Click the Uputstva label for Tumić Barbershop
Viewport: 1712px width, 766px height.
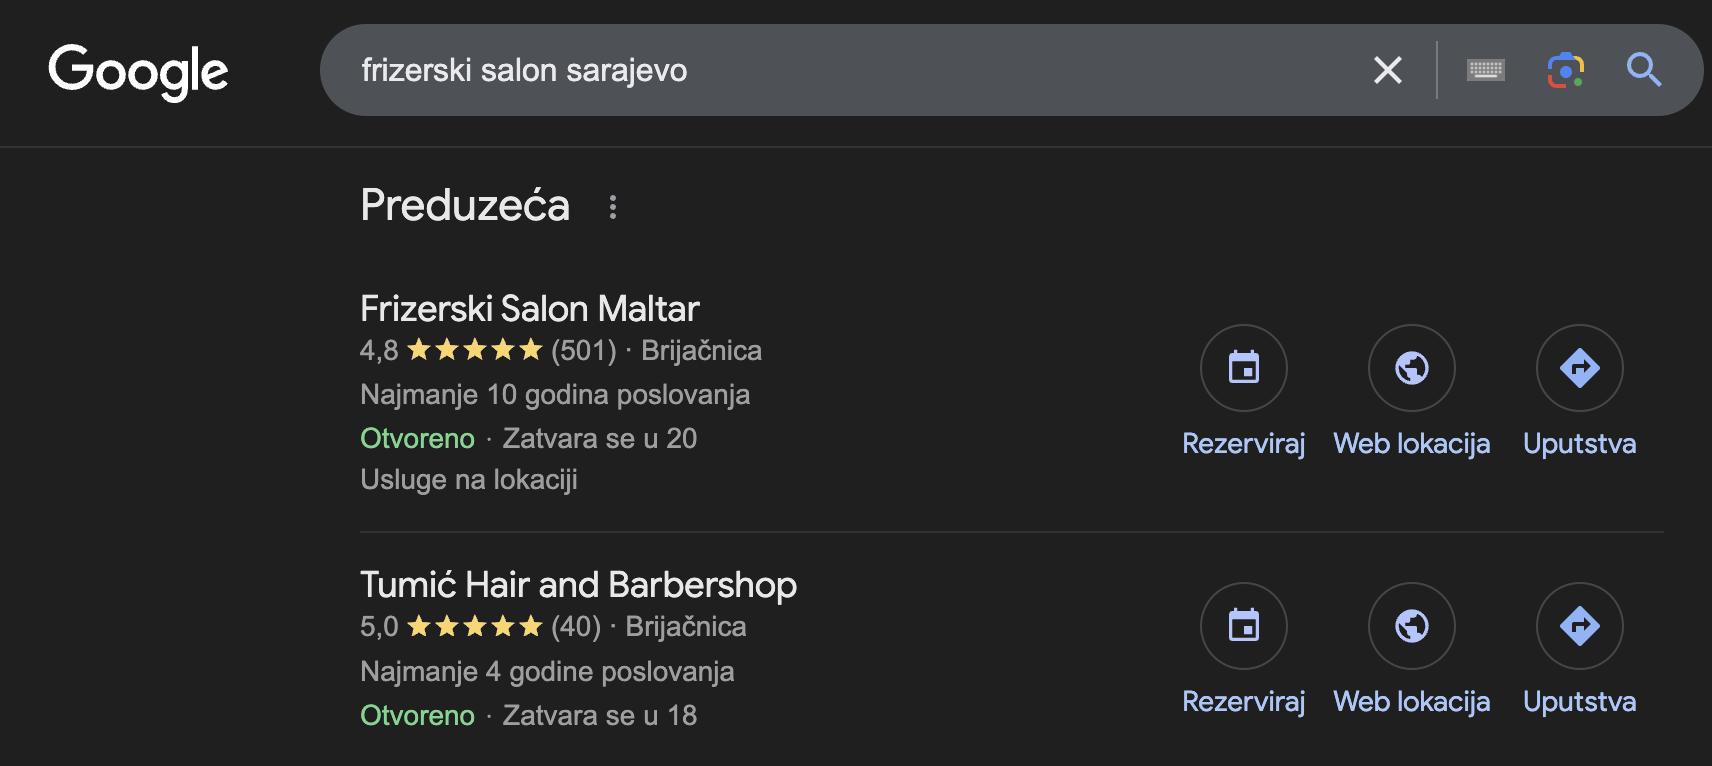tap(1580, 702)
